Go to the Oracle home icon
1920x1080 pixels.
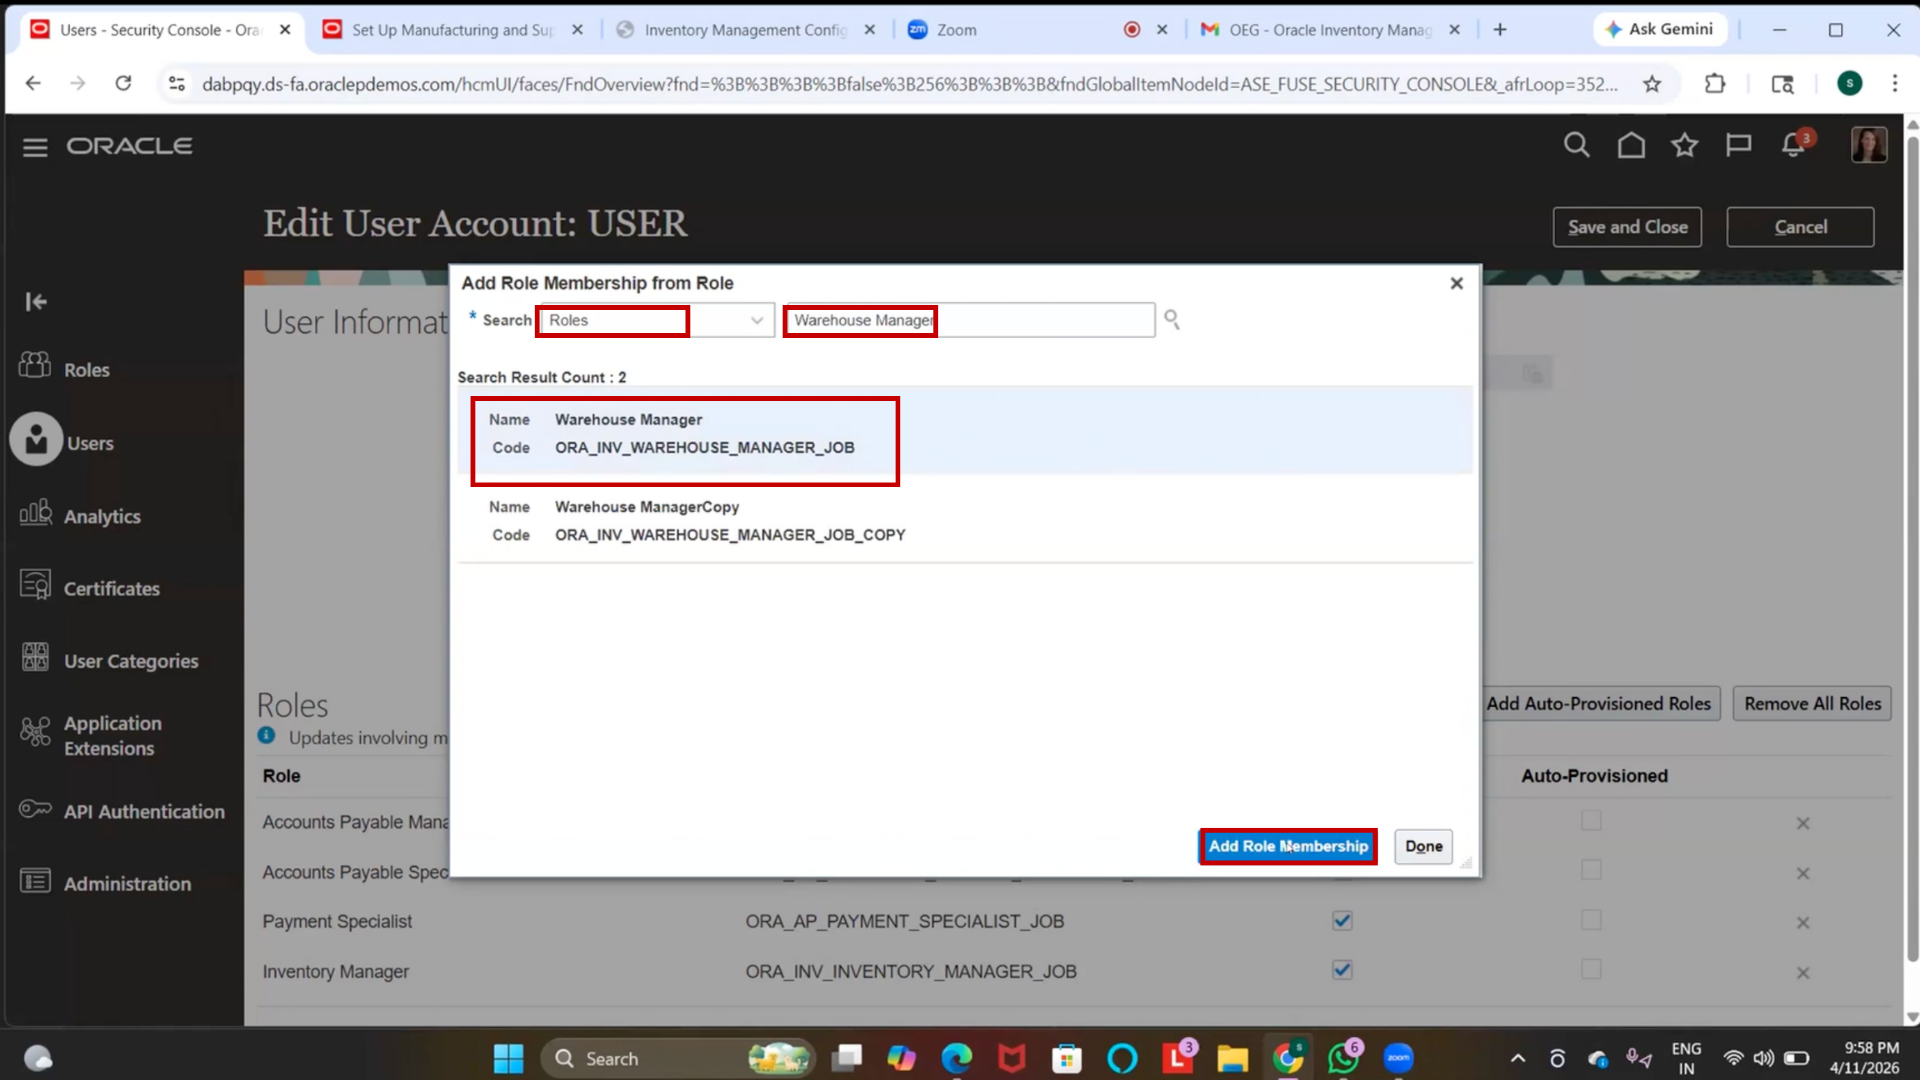1631,145
